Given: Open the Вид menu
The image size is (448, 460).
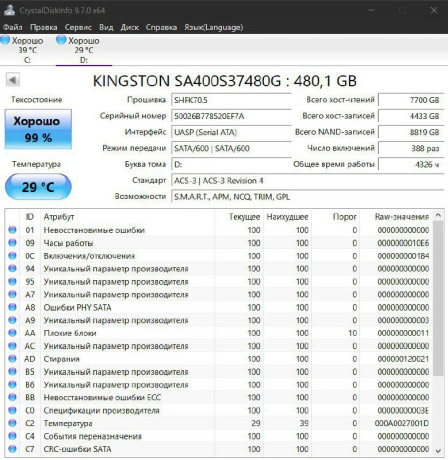Looking at the screenshot, I should 106,27.
